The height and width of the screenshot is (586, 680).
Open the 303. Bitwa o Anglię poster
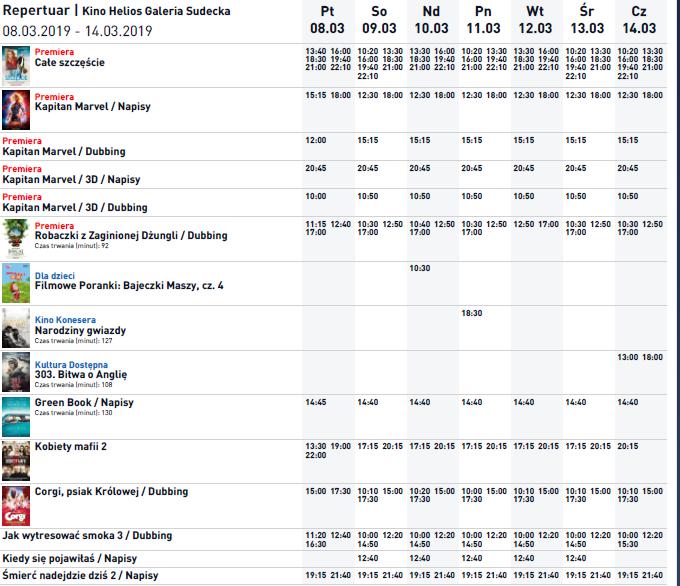pyautogui.click(x=16, y=372)
